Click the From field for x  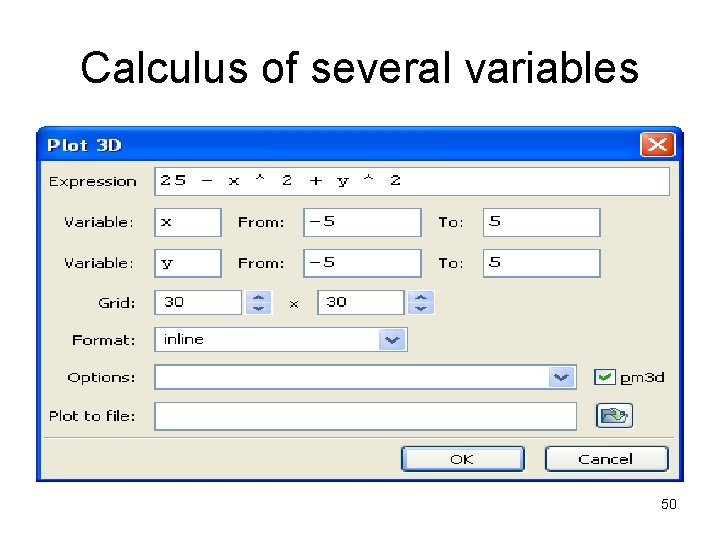pos(362,222)
